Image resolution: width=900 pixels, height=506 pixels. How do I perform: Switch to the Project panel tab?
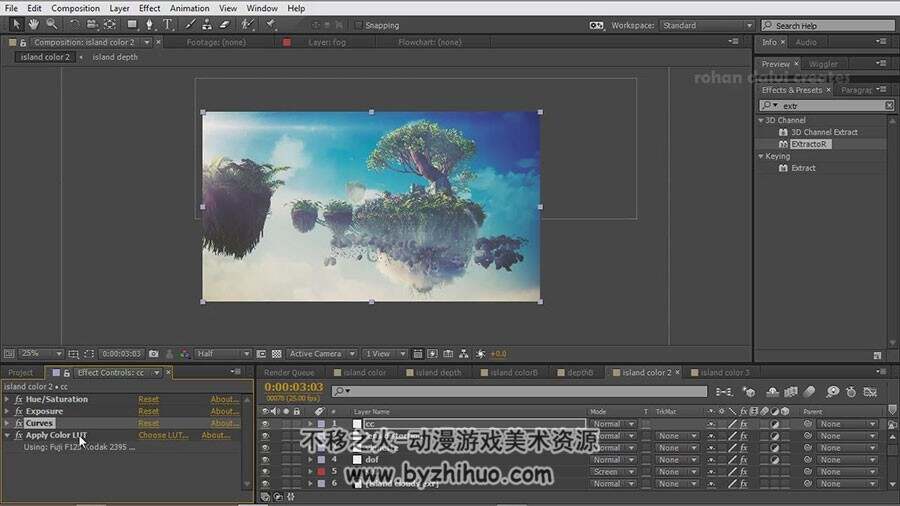point(21,372)
